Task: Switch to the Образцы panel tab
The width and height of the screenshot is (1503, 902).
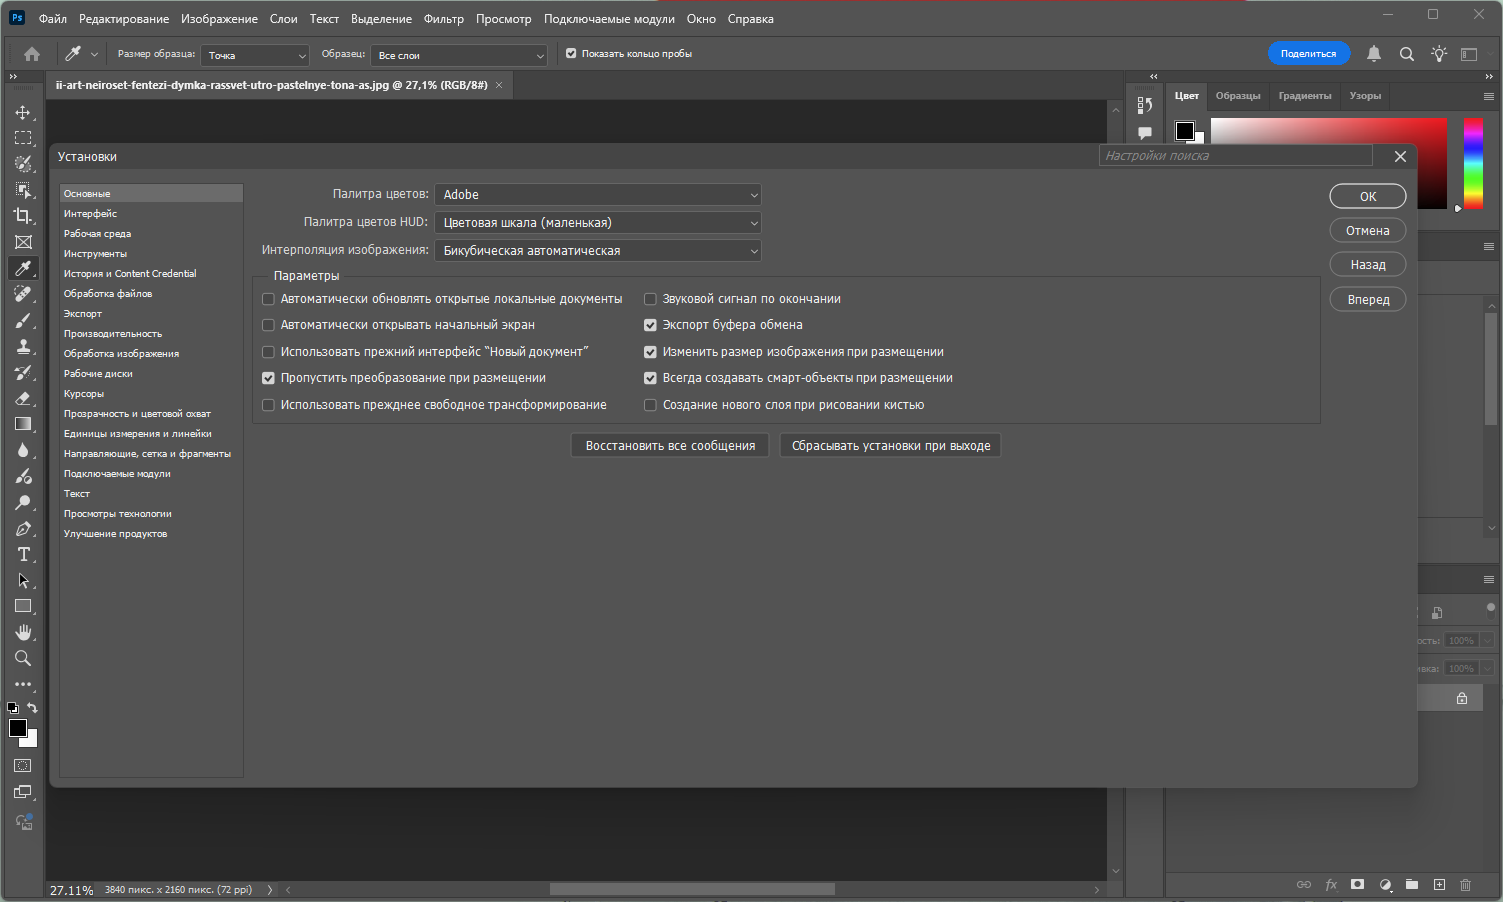Action: coord(1238,96)
